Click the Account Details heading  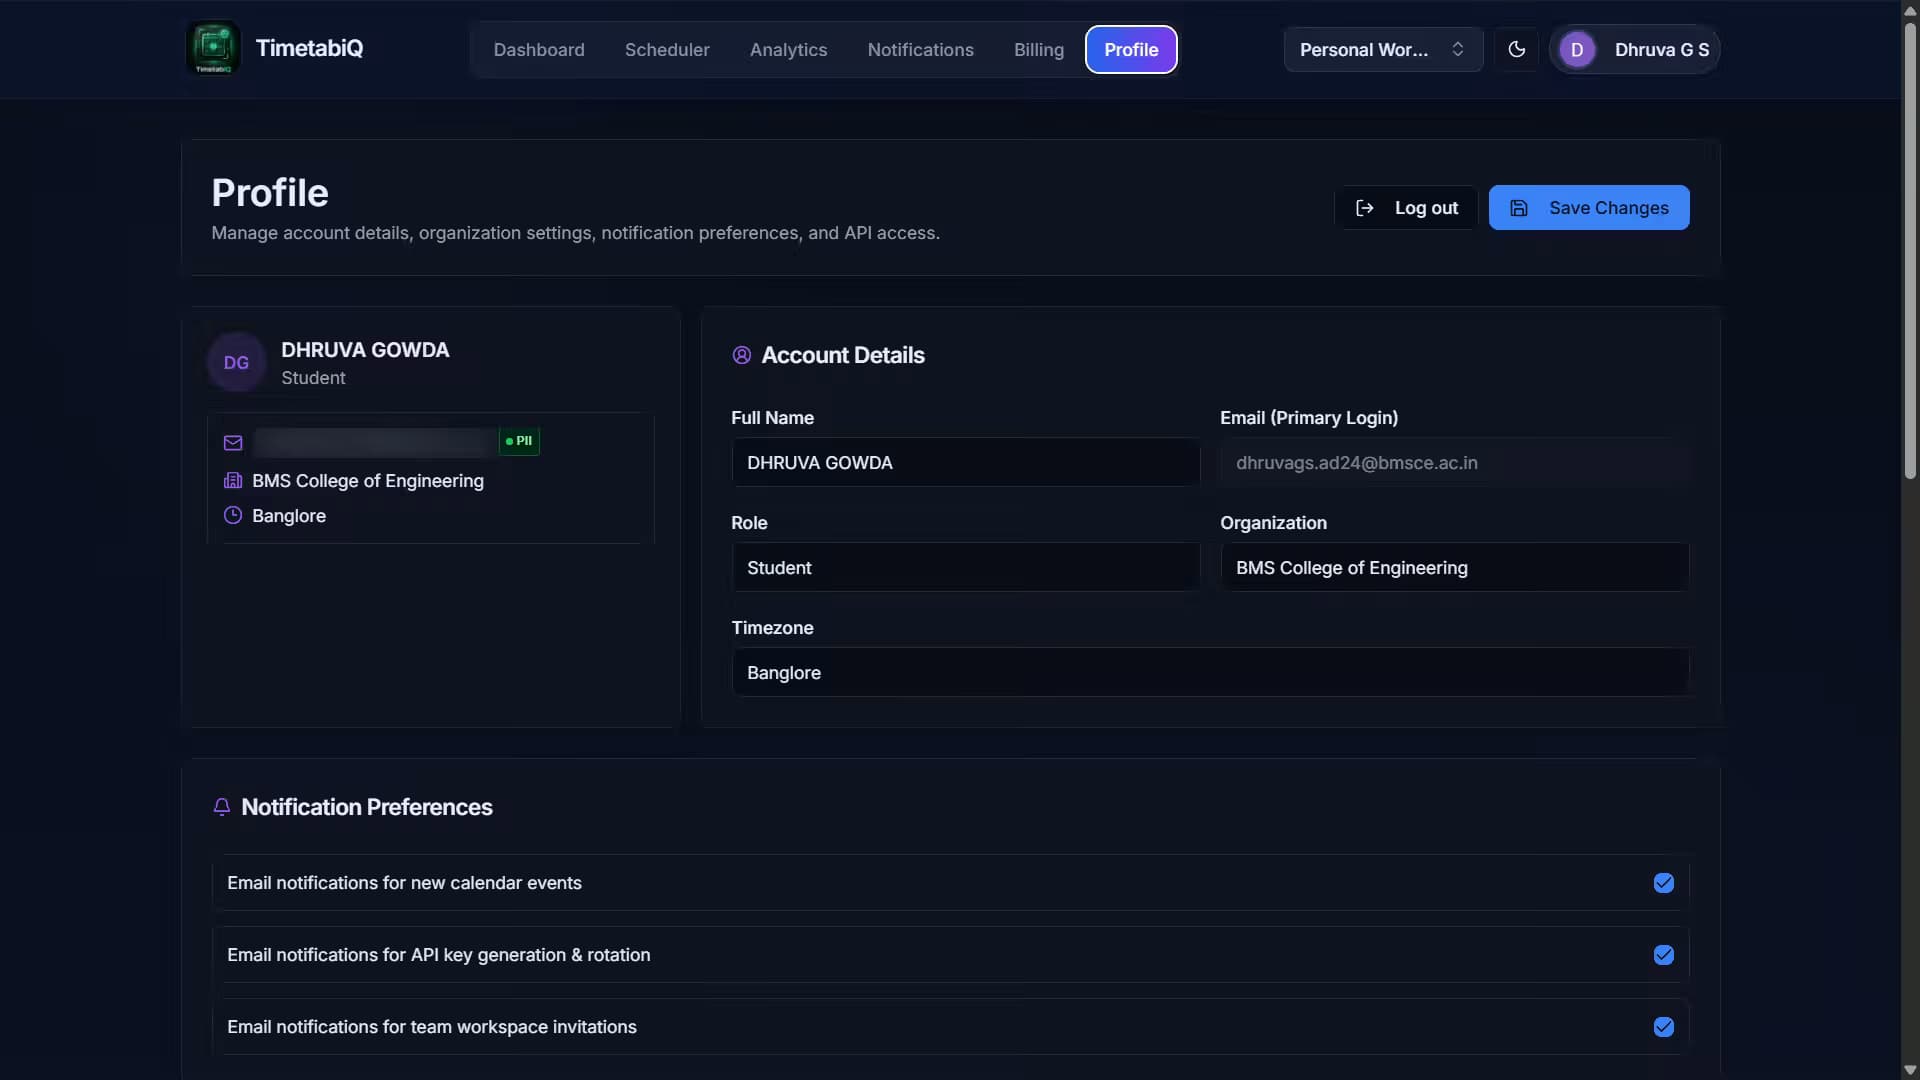[843, 355]
